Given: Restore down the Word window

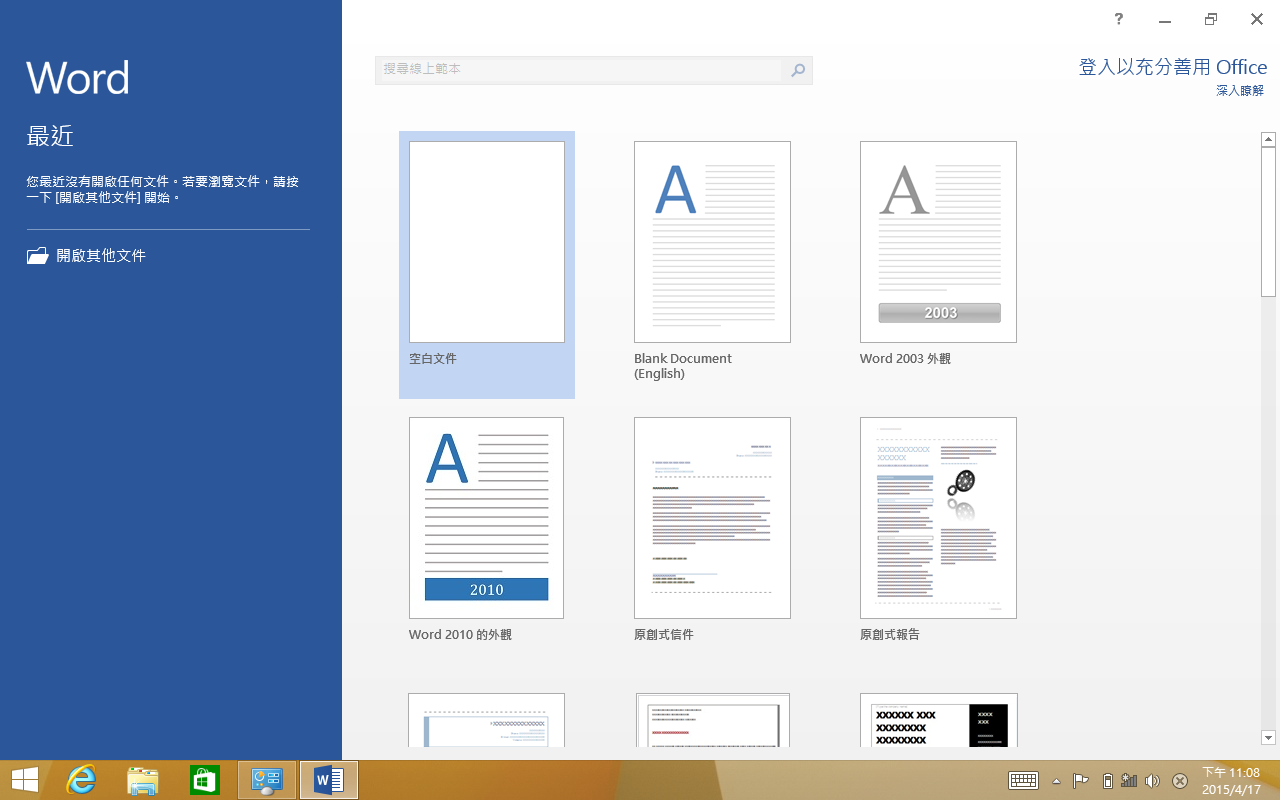Looking at the screenshot, I should pos(1211,19).
